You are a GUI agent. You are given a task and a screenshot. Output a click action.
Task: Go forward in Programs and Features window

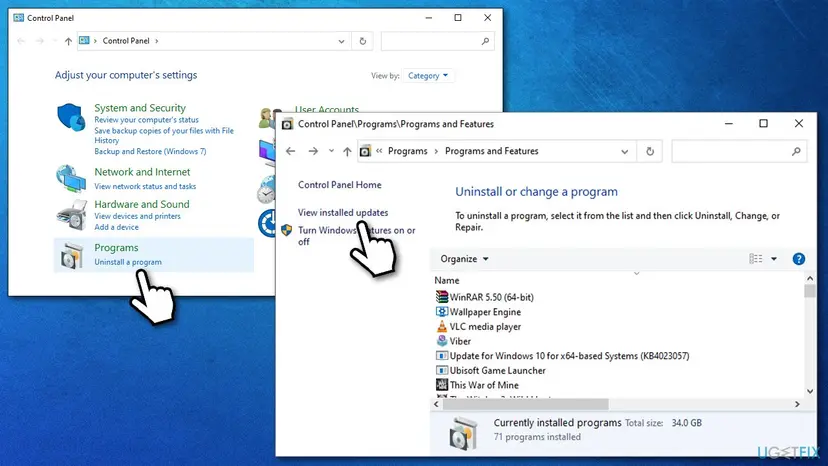pos(313,151)
